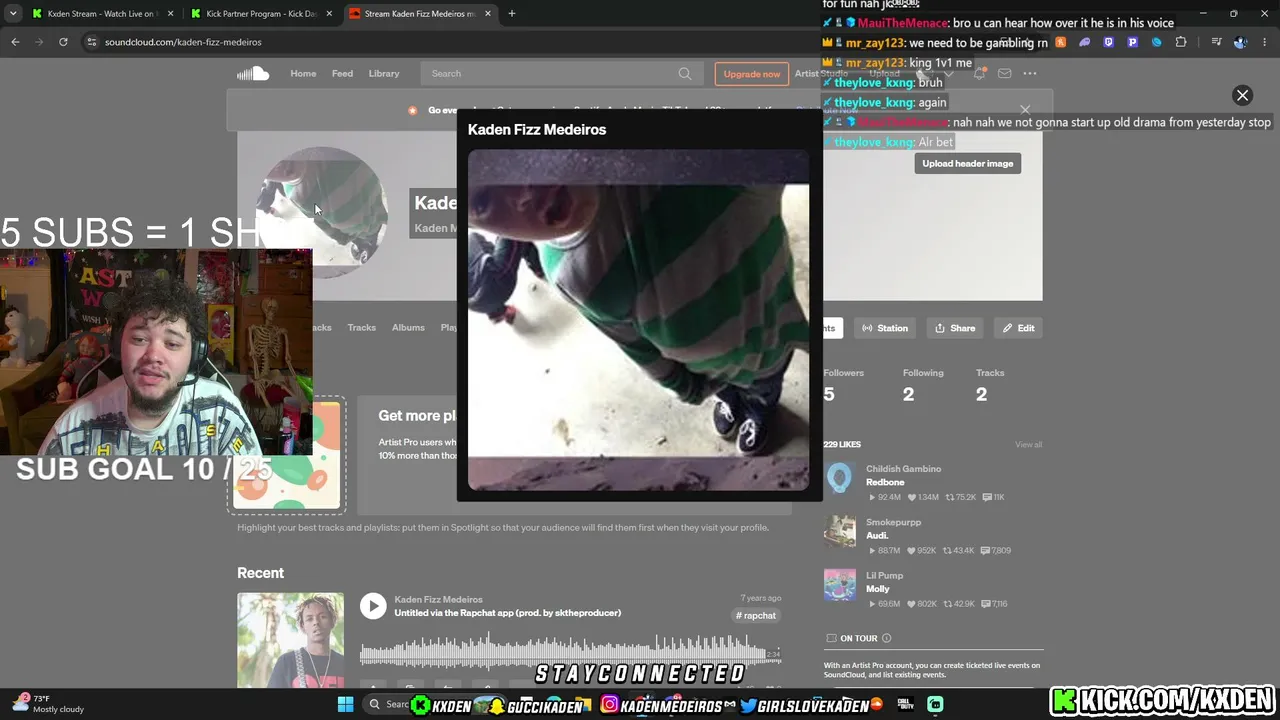The height and width of the screenshot is (720, 1280).
Task: Go to SoundCloud Home
Action: pyautogui.click(x=303, y=73)
